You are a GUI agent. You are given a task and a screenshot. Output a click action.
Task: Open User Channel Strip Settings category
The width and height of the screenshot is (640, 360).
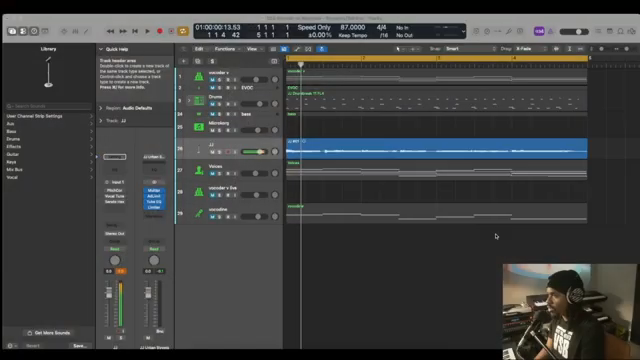click(x=49, y=116)
